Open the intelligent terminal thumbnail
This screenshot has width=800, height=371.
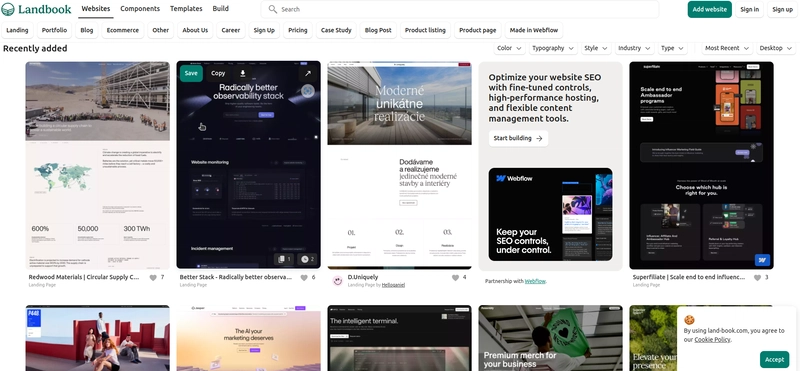coord(399,338)
